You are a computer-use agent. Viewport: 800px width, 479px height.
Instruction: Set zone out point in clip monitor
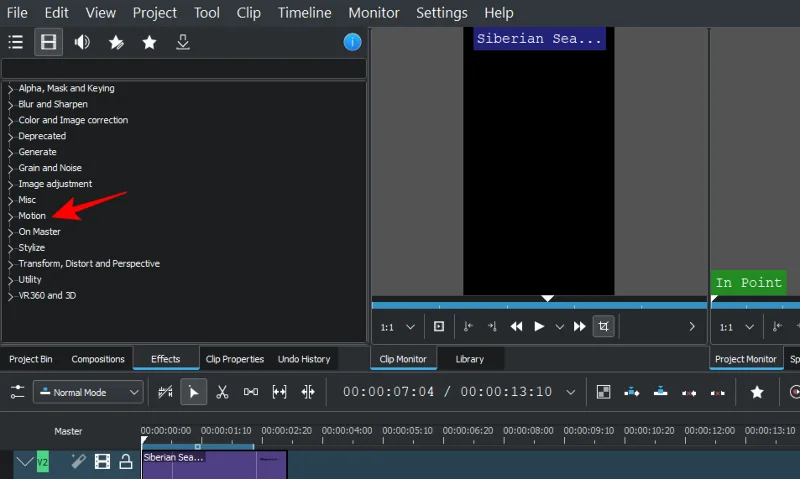coord(492,326)
